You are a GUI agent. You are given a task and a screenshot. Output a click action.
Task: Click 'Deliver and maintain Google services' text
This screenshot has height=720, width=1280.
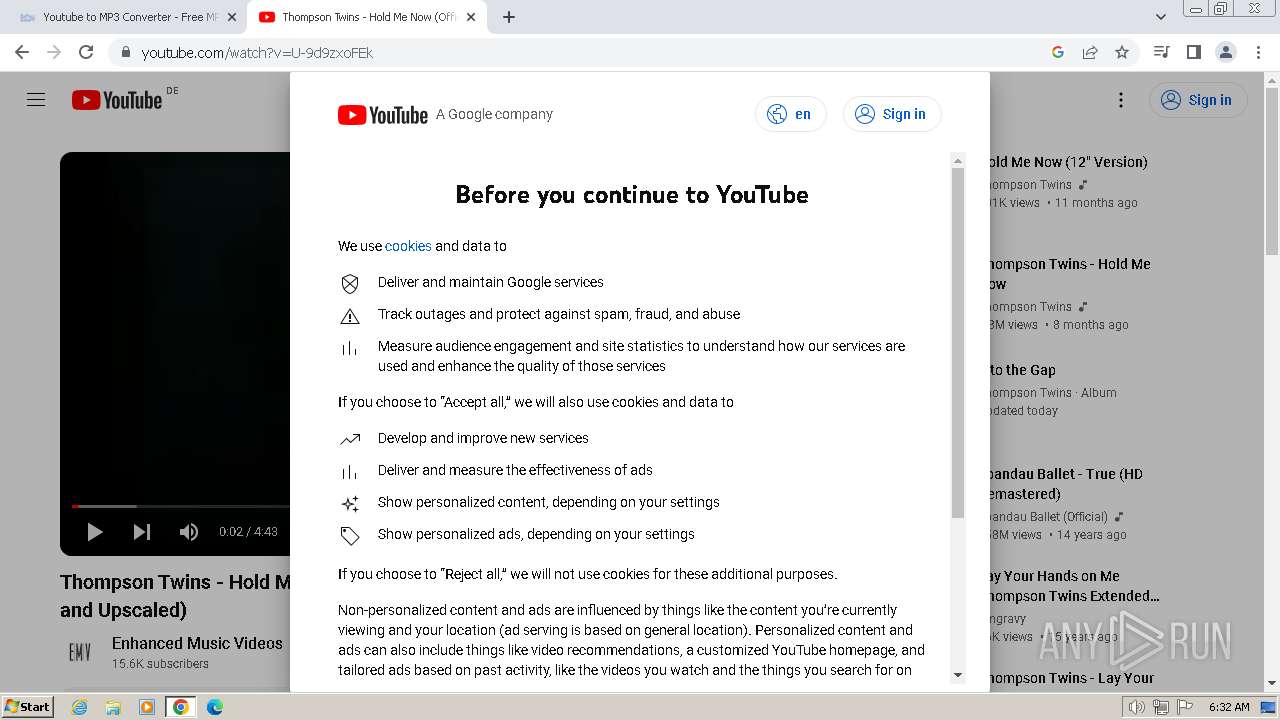coord(491,282)
